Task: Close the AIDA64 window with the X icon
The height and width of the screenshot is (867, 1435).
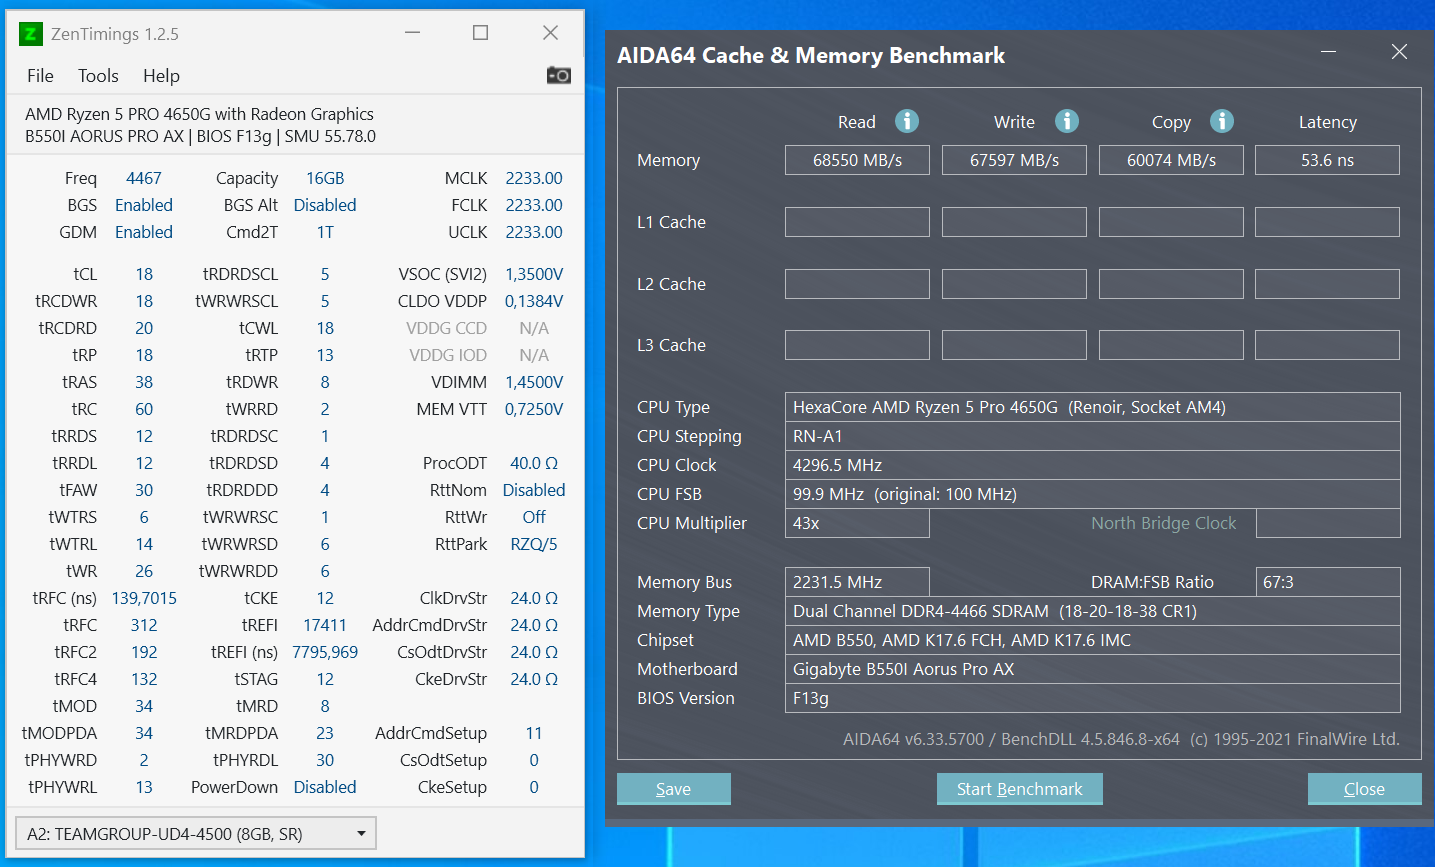Action: 1399,52
